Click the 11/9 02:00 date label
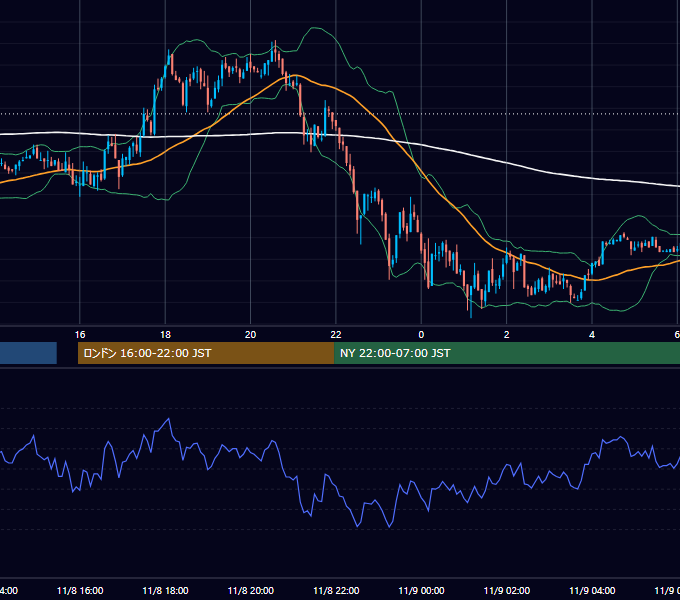The height and width of the screenshot is (600, 680). click(507, 591)
